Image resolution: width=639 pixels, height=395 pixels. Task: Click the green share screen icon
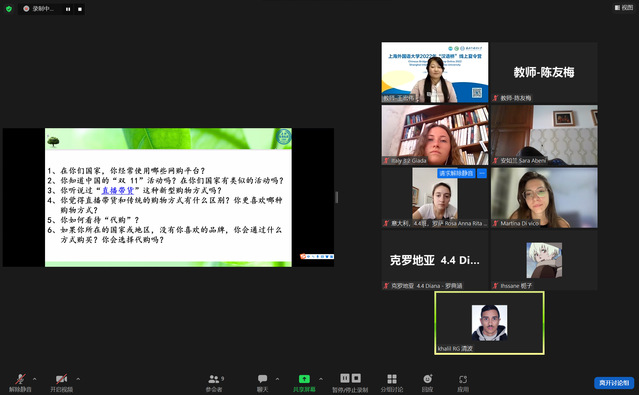304,379
